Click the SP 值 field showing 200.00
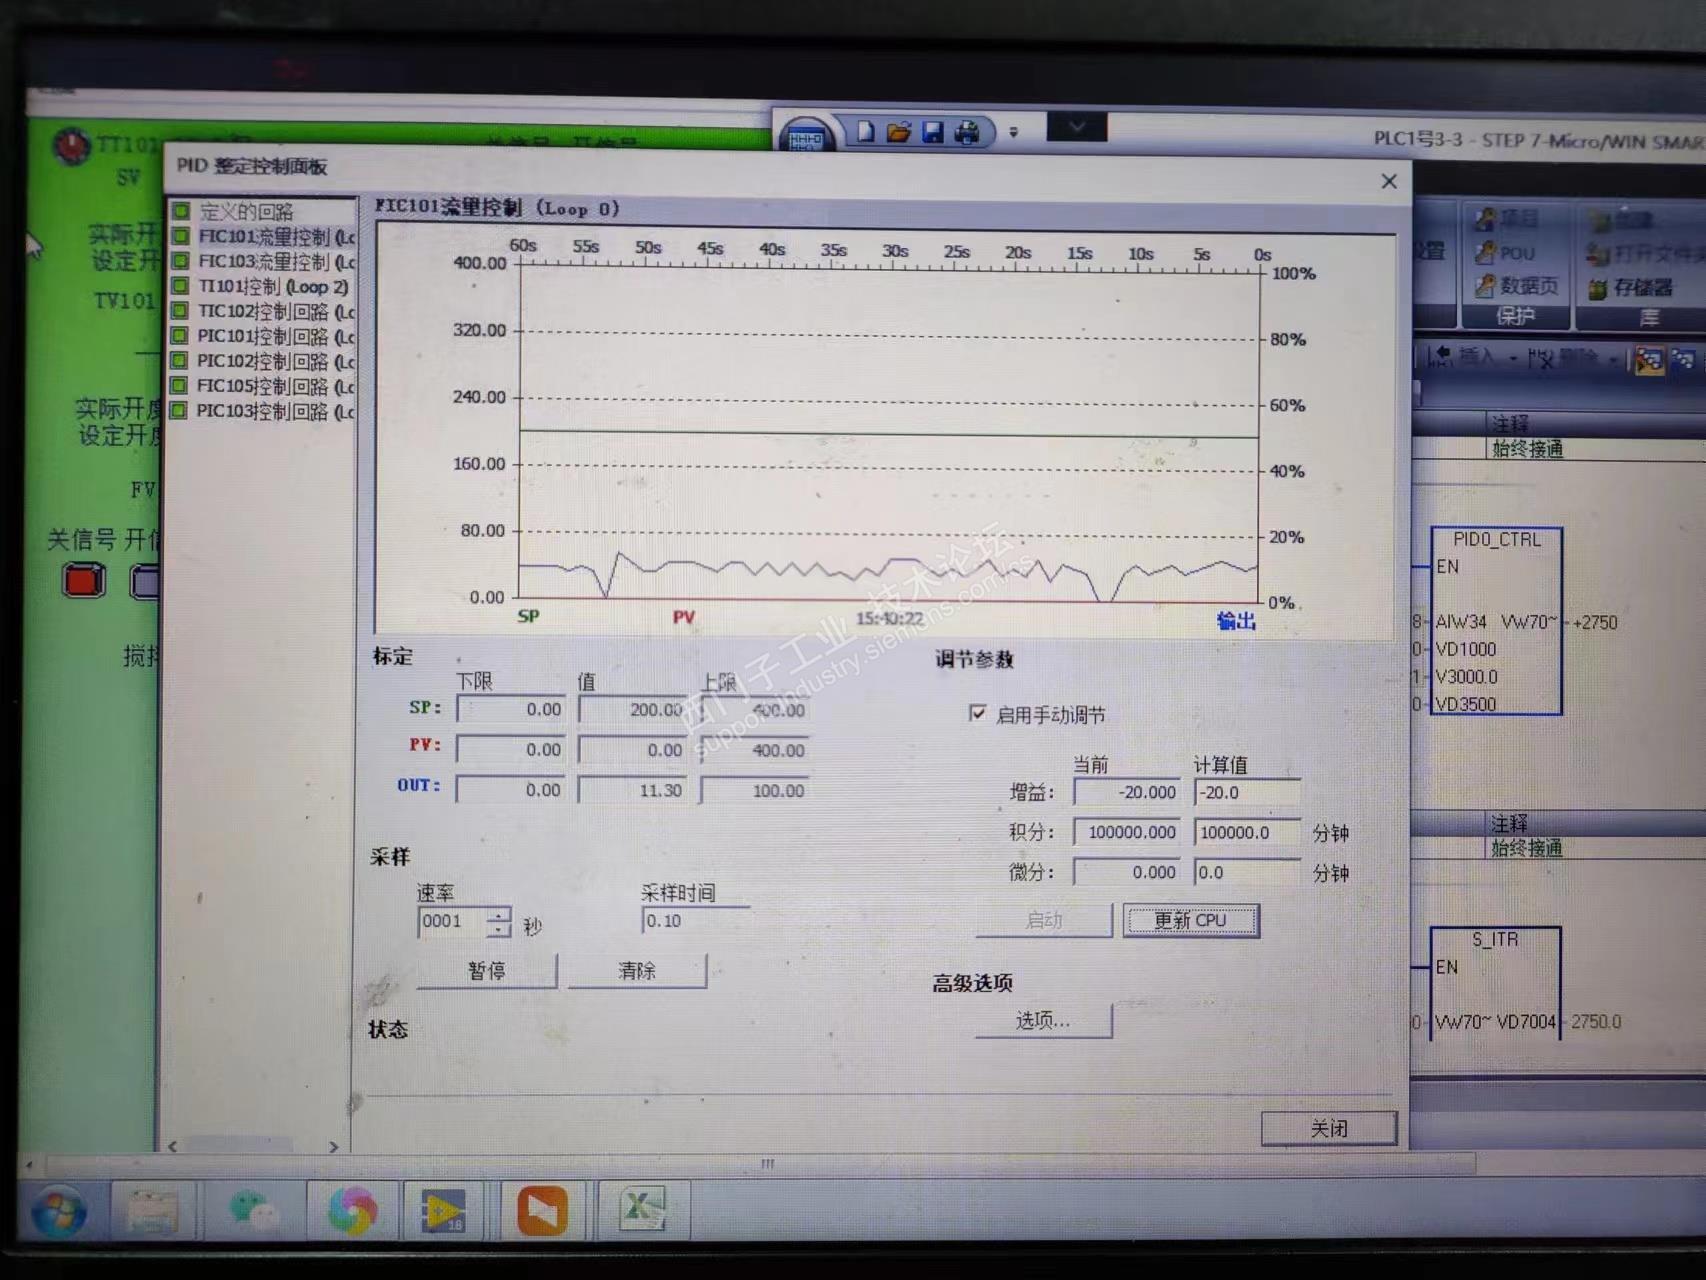The image size is (1706, 1280). 632,709
